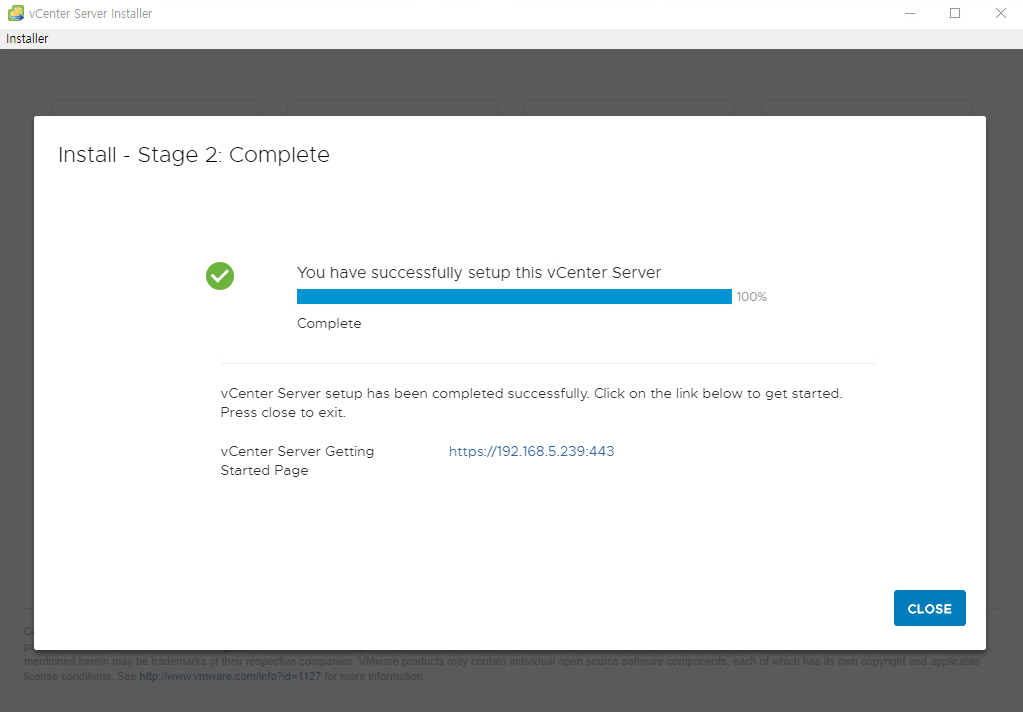Click 'You have successfully setup this vCenter Server'
The height and width of the screenshot is (712, 1023).
(x=479, y=272)
